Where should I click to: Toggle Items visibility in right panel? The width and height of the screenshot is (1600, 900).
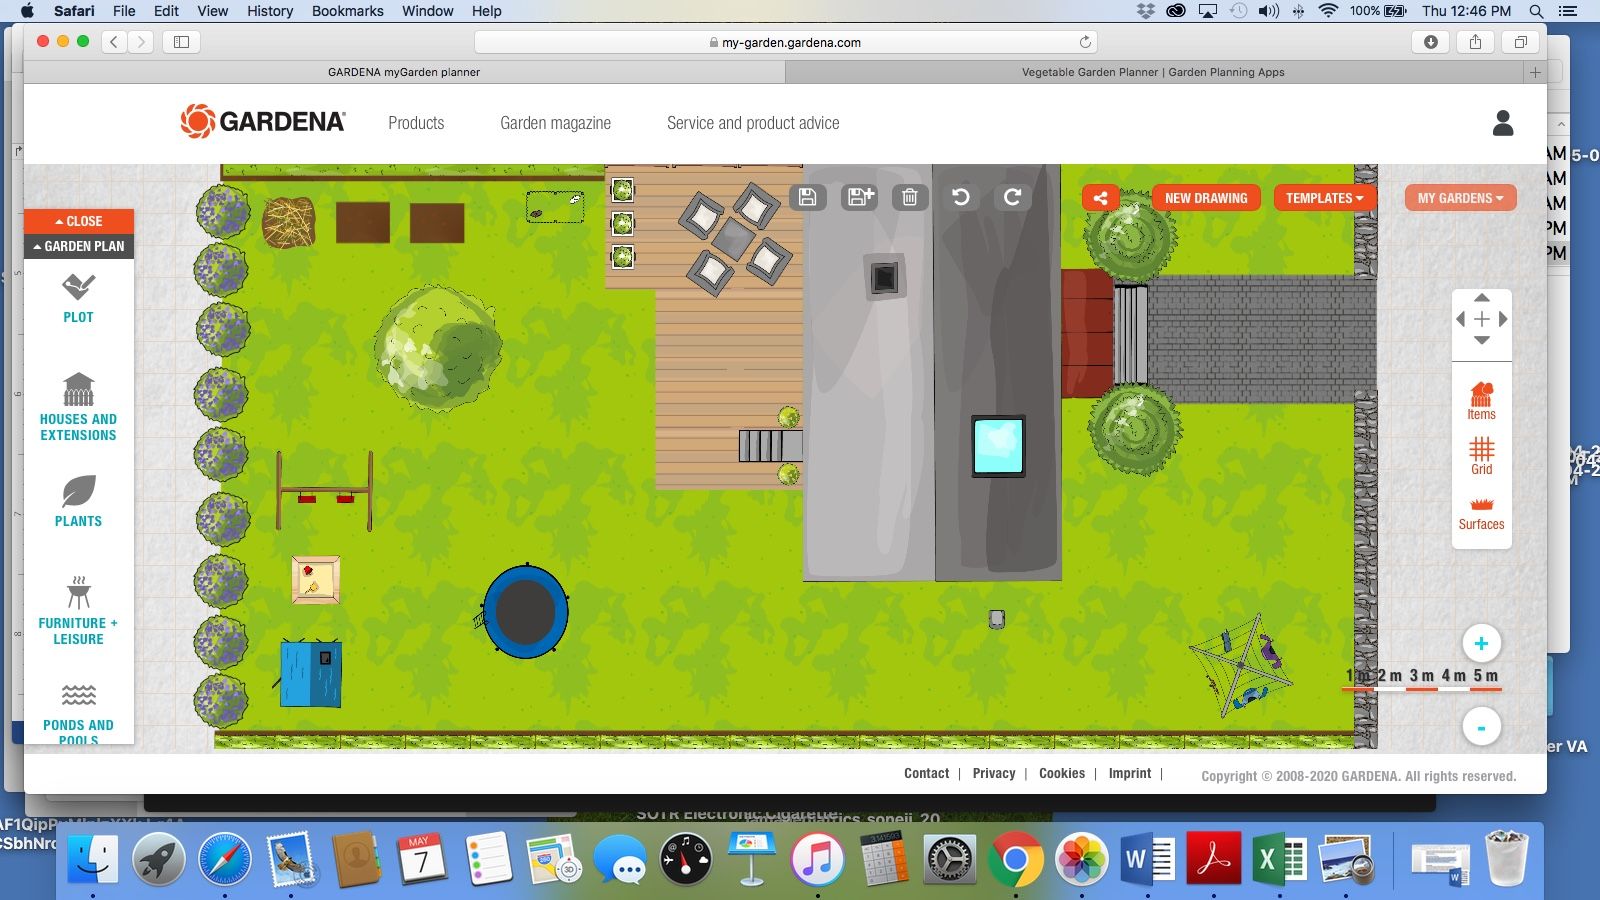pyautogui.click(x=1481, y=401)
